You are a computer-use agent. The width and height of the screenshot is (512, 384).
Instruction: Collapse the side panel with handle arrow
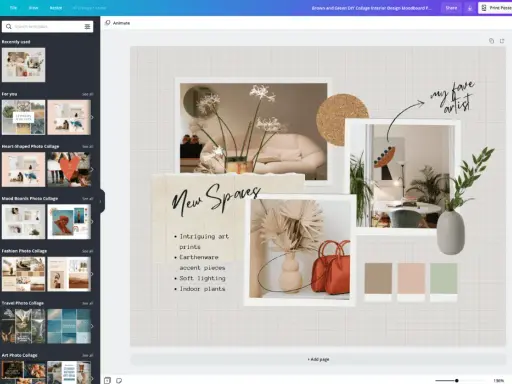pos(101,201)
